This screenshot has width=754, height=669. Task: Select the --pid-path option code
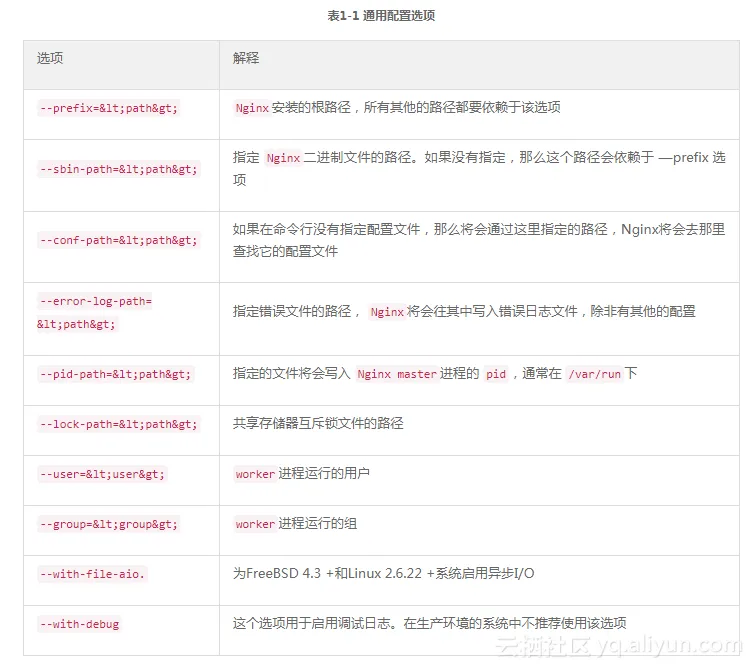pos(115,374)
